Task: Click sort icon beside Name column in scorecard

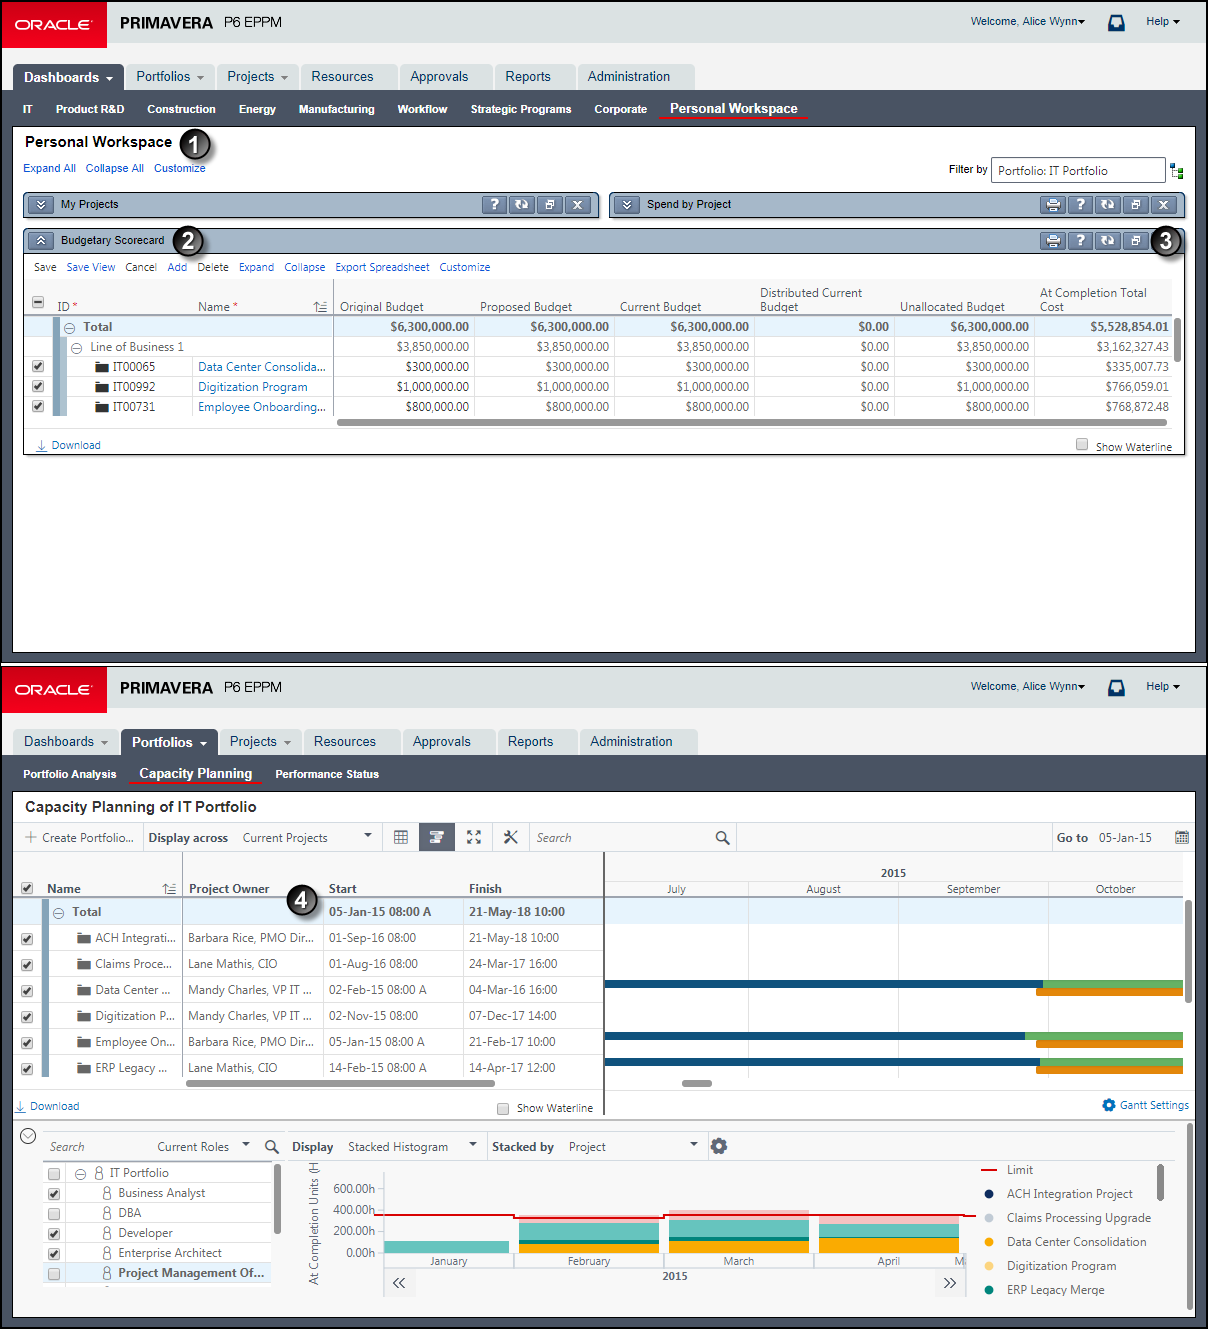Action: coord(320,307)
